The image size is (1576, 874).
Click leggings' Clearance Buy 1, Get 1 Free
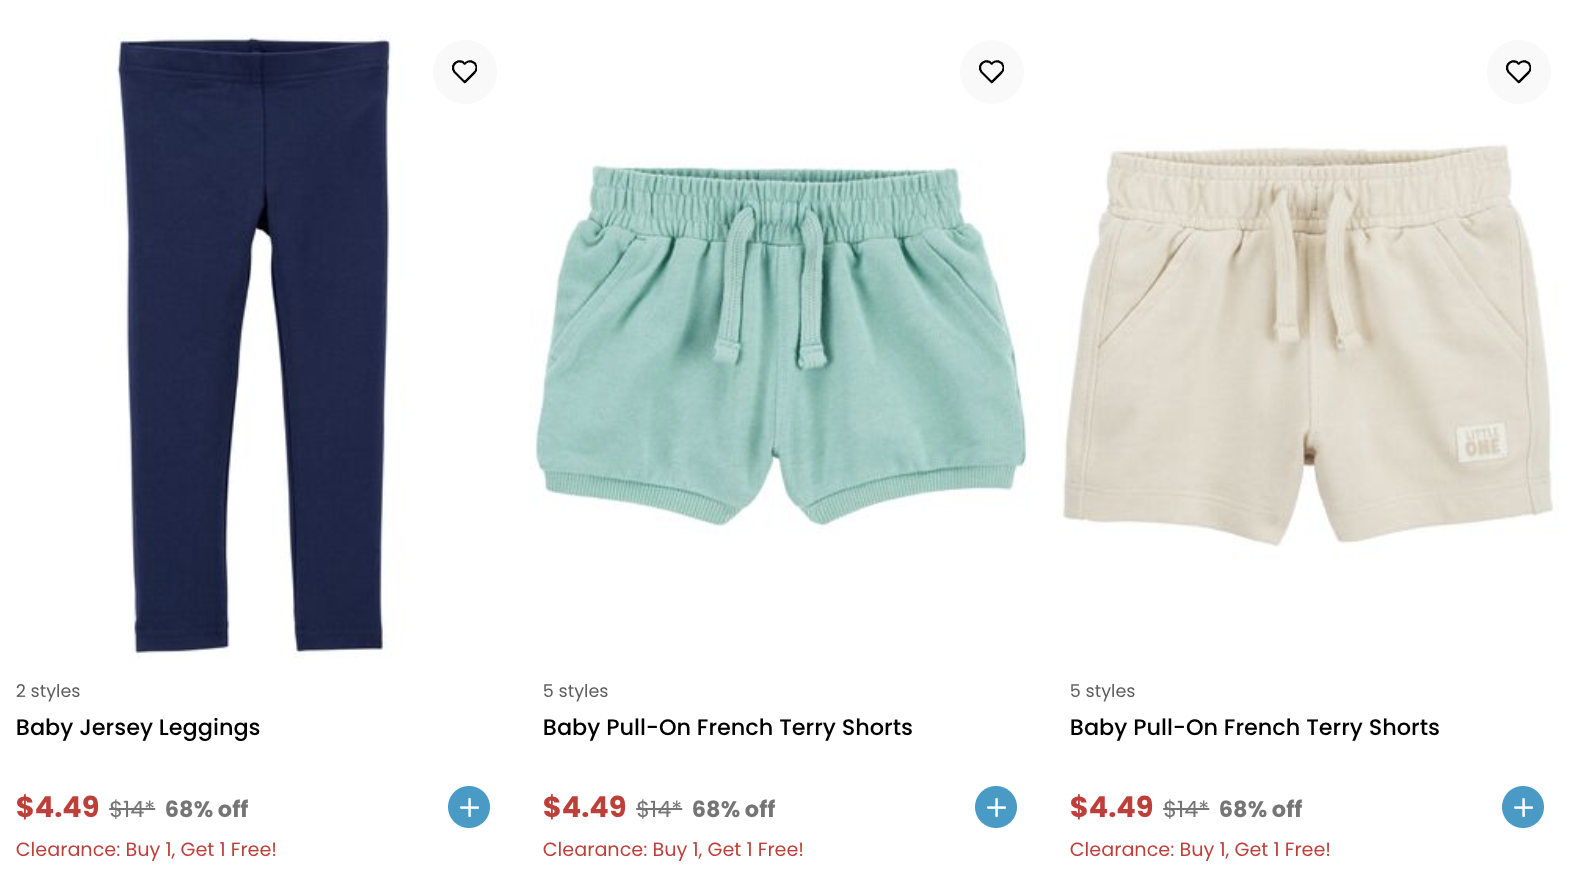pyautogui.click(x=146, y=849)
